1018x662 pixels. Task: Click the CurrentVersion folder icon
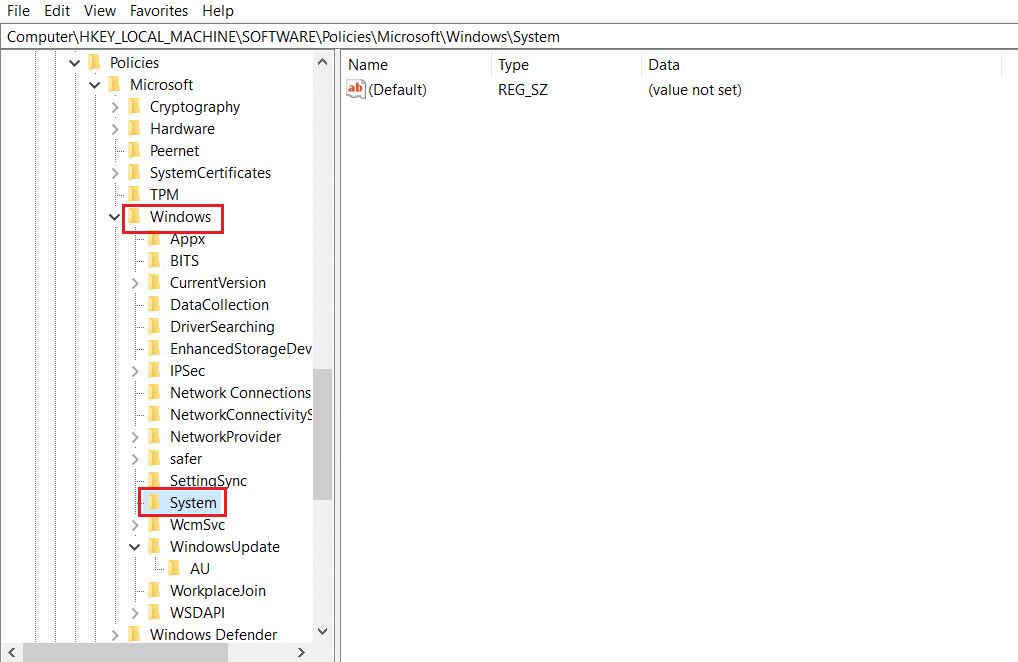(155, 282)
